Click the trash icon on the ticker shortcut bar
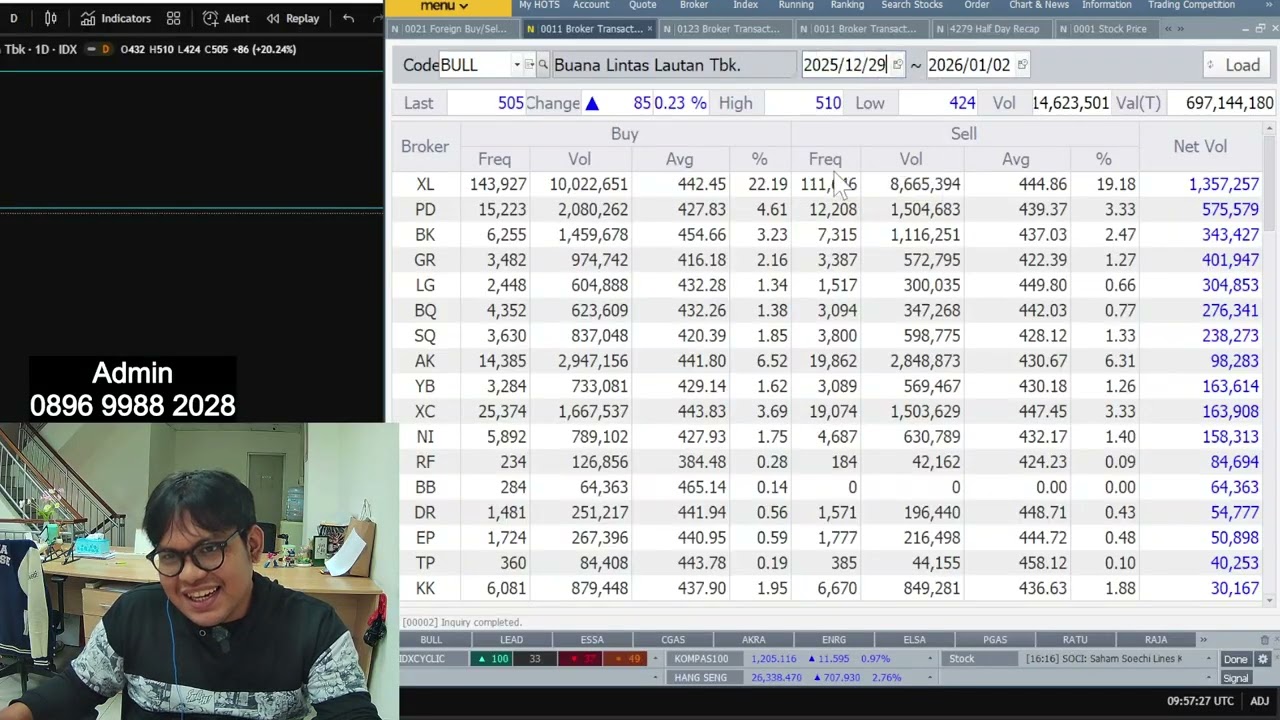 1264,640
